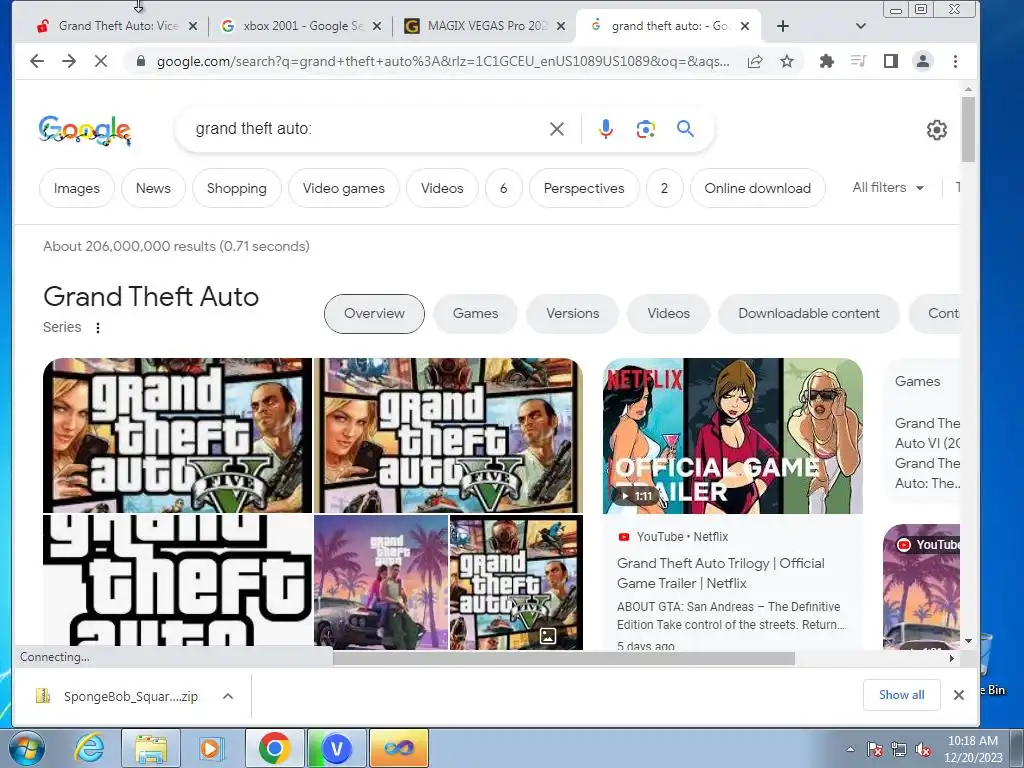The height and width of the screenshot is (768, 1024).
Task: Open the purple palm-tree GTA VI image
Action: 381,582
